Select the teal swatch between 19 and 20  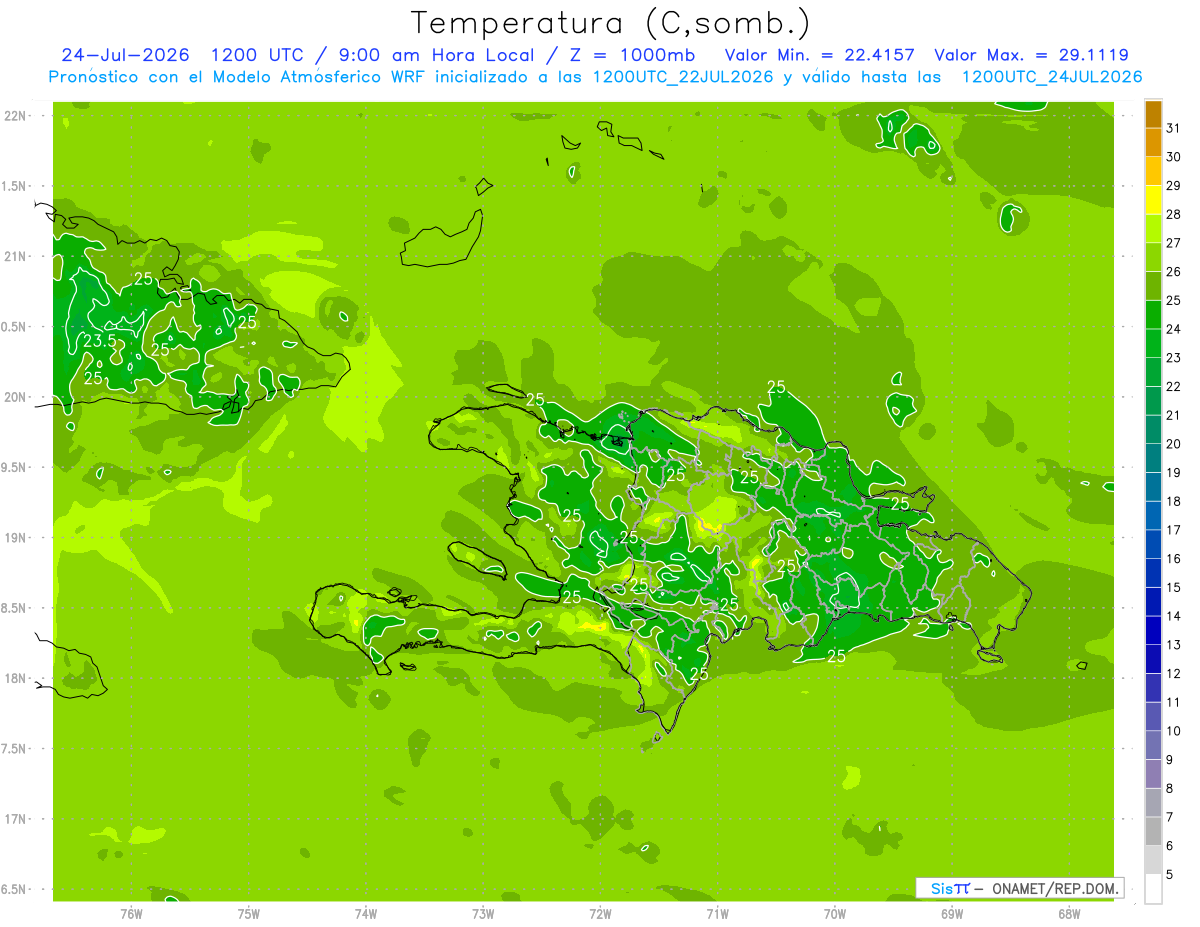point(1153,458)
